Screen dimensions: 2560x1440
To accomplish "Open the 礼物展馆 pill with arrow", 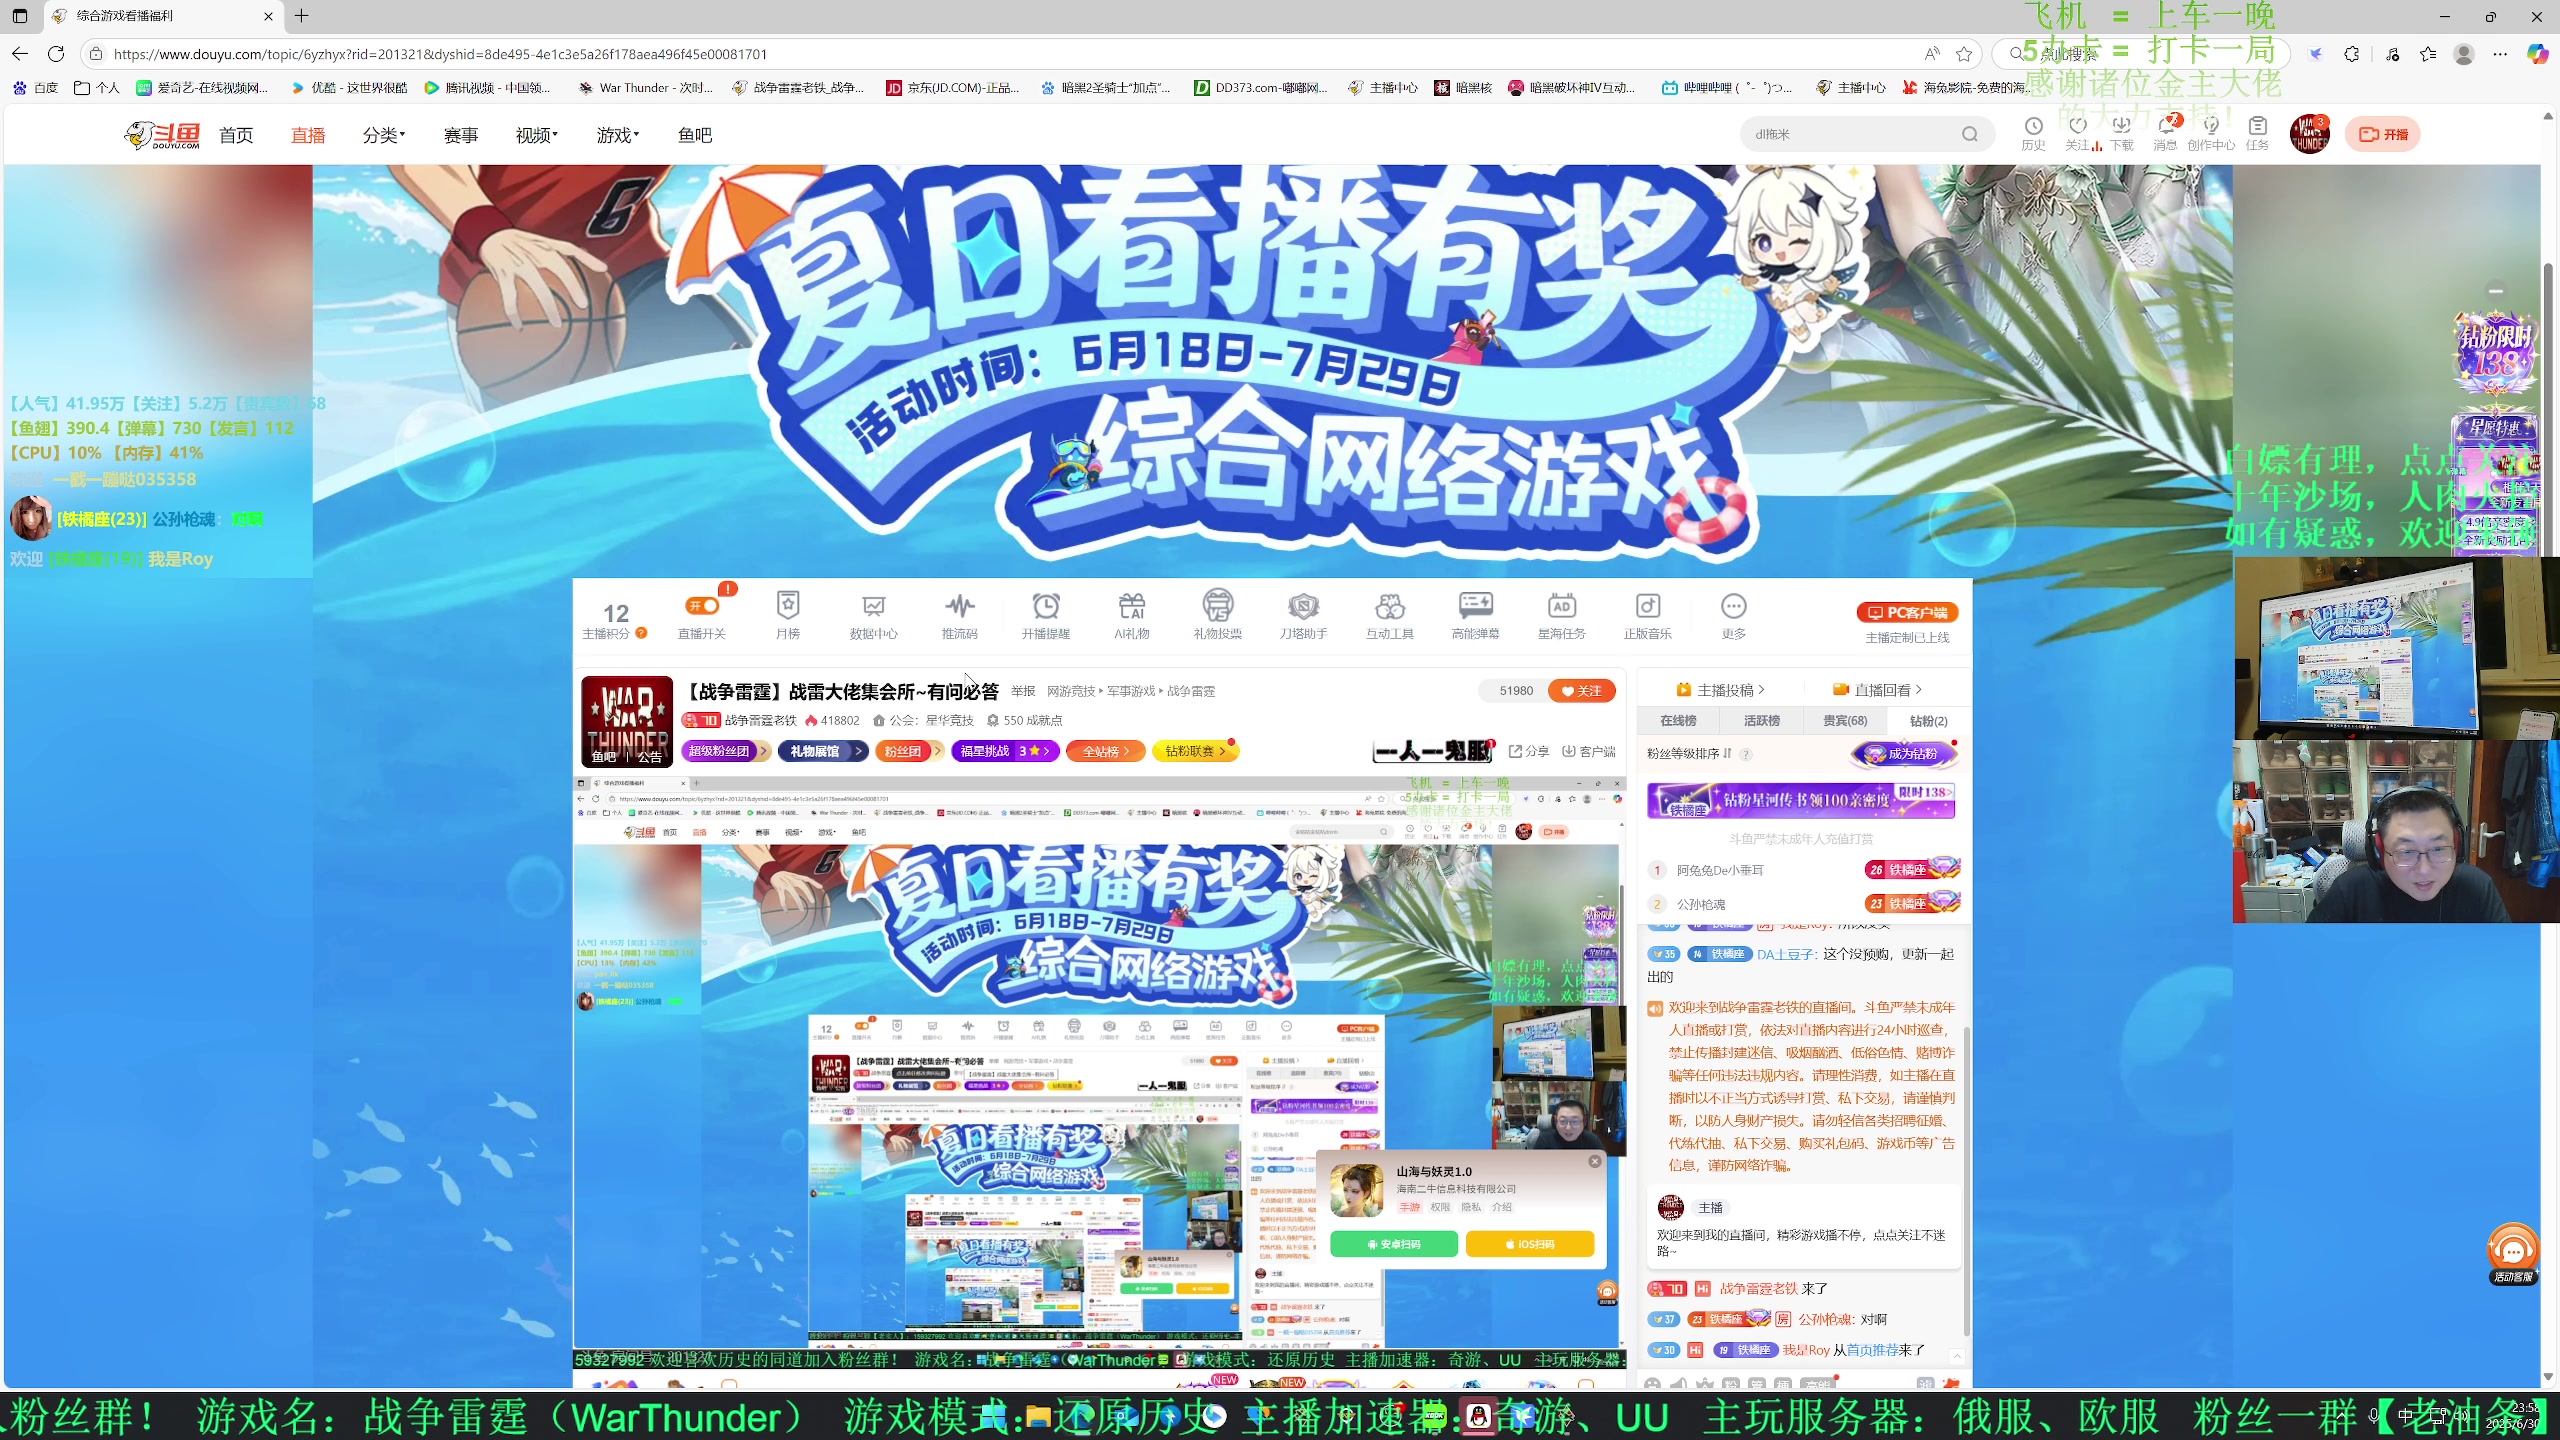I will pos(823,751).
